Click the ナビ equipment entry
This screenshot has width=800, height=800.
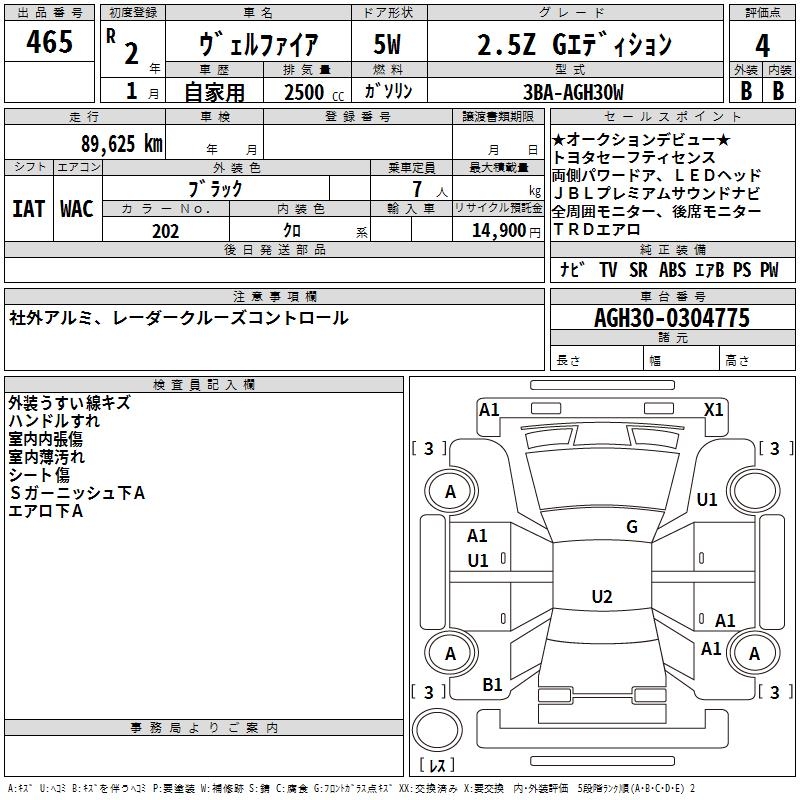tap(572, 270)
